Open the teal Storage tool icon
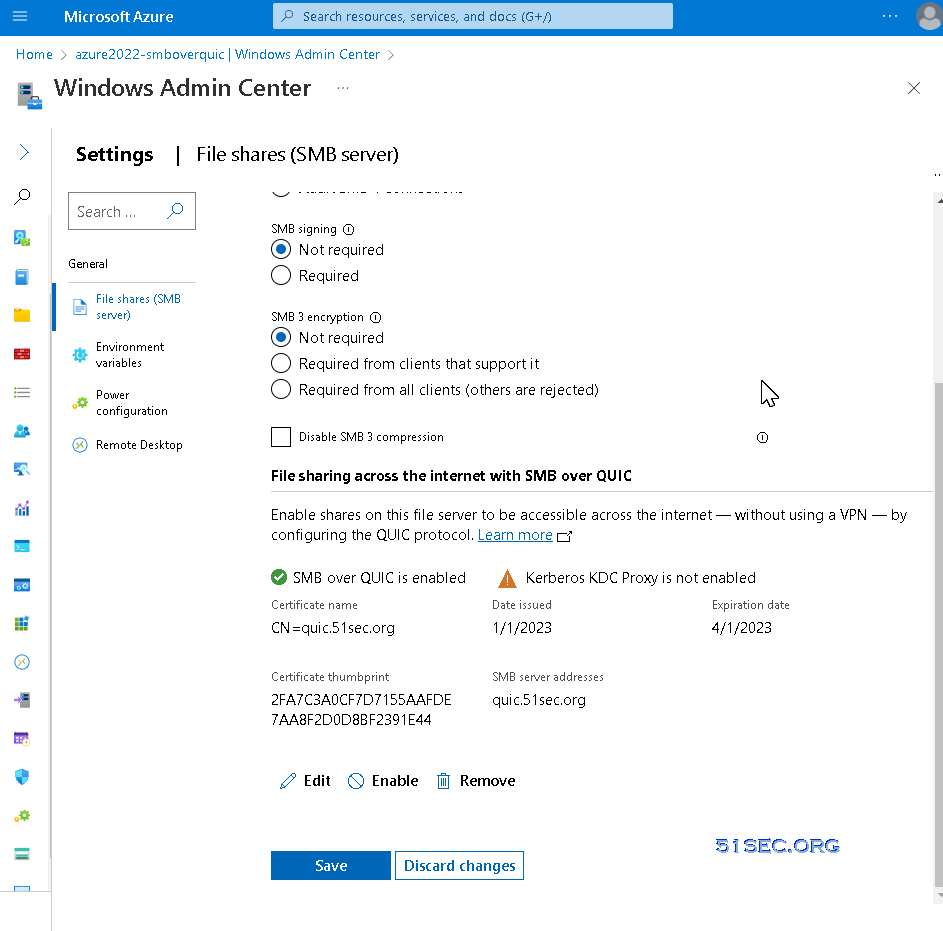This screenshot has height=931, width=943. coord(22,854)
